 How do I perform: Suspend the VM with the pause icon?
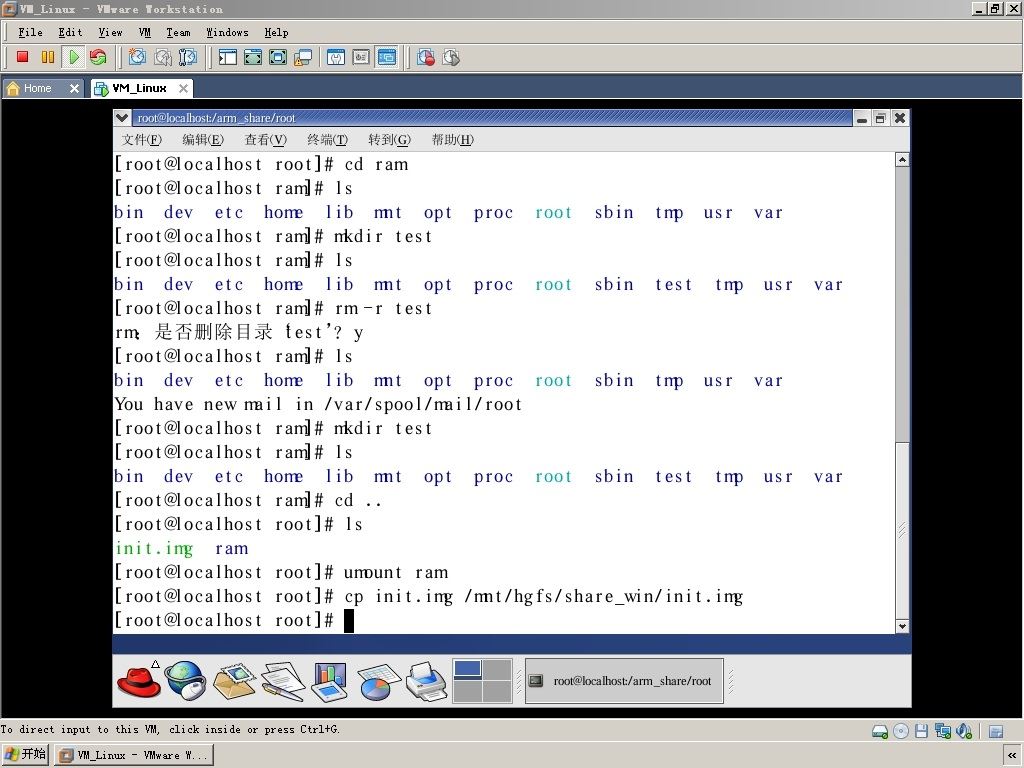[x=48, y=57]
